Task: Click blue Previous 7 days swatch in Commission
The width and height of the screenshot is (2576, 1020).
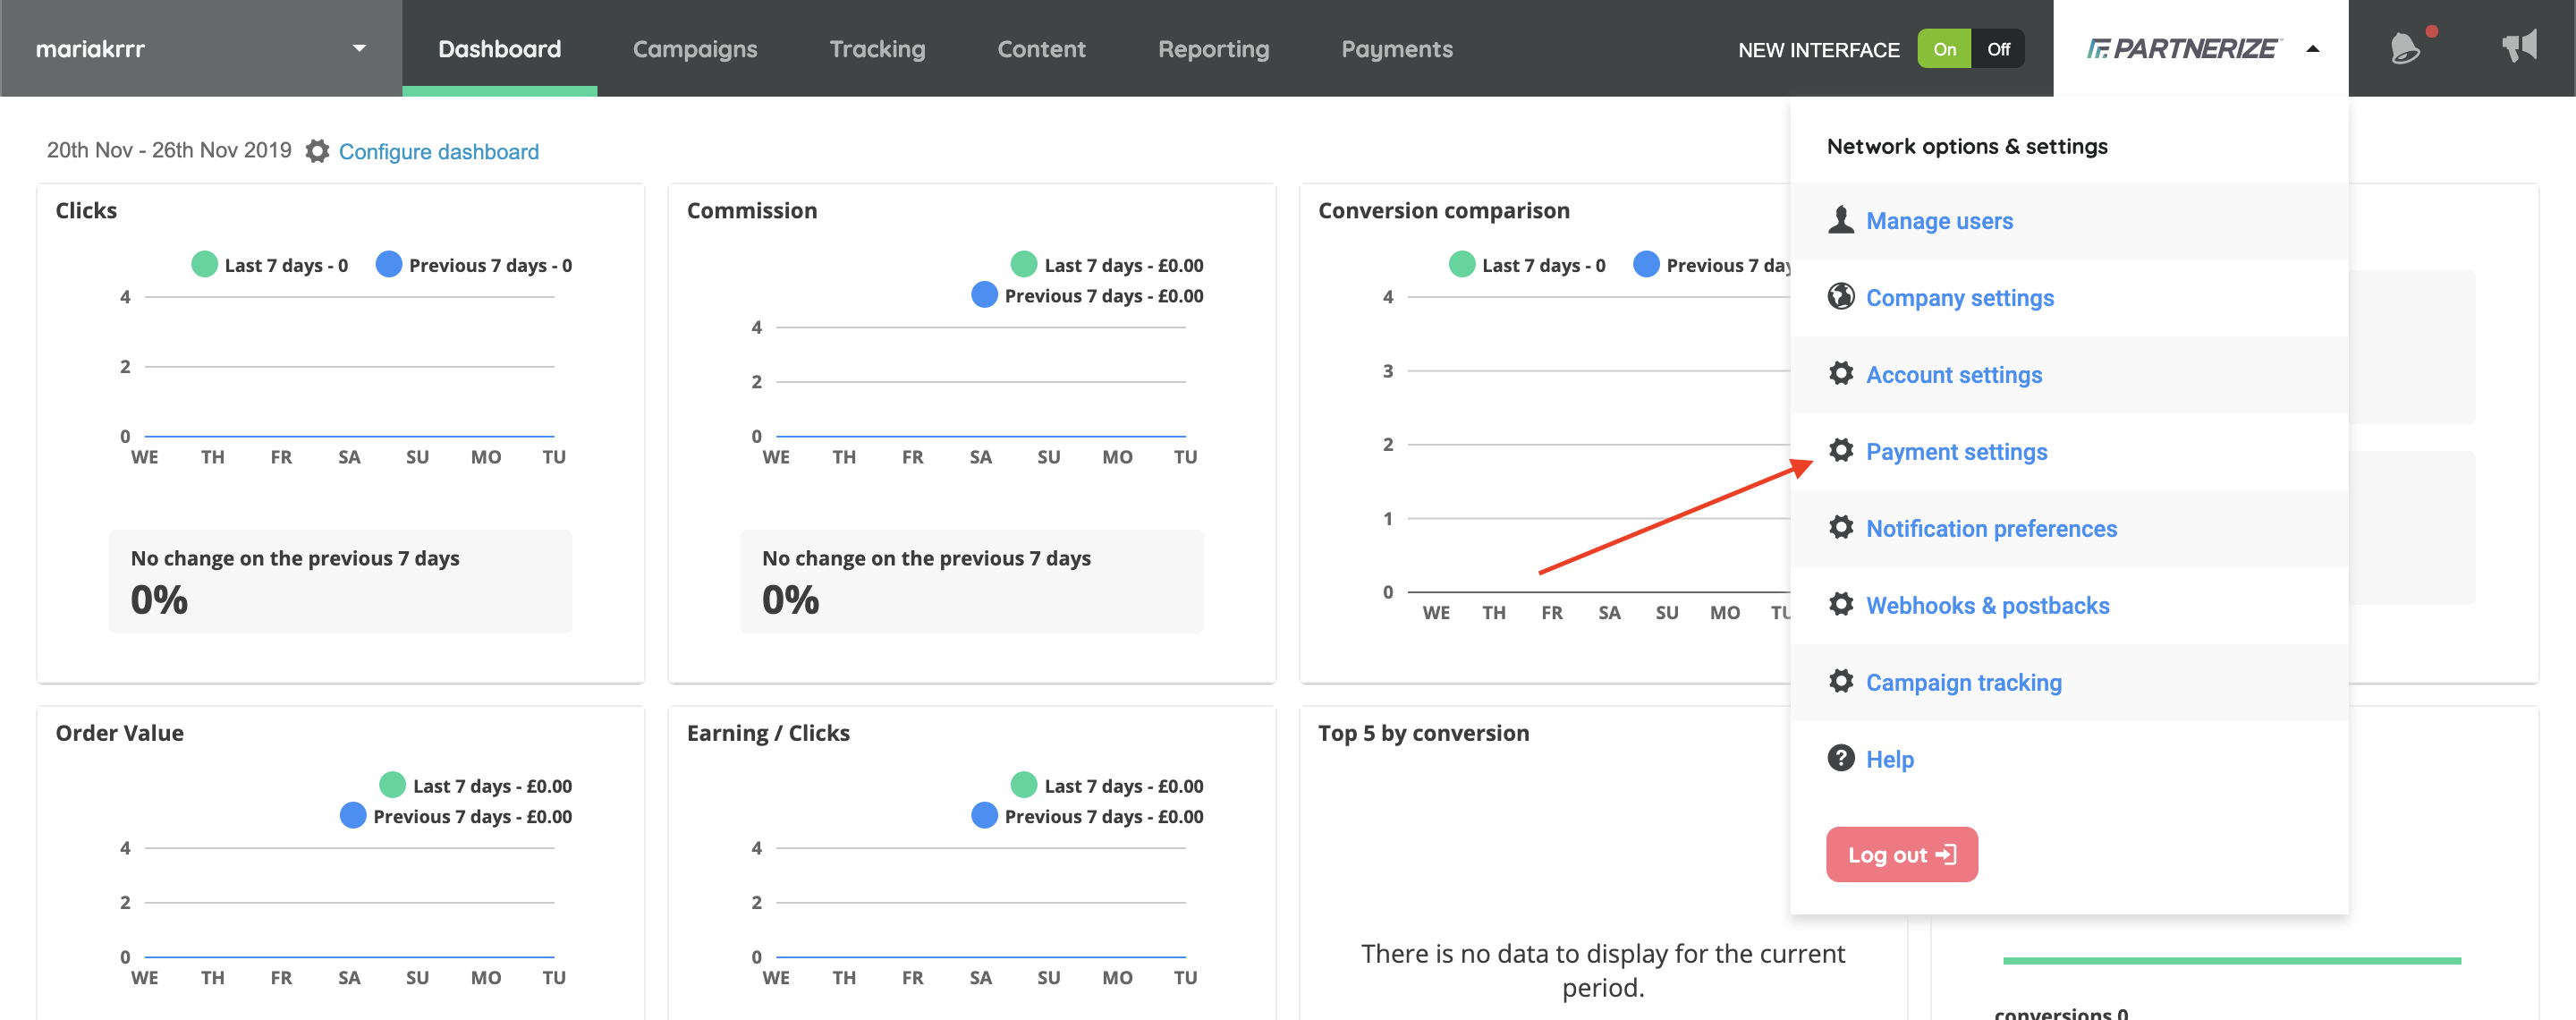Action: (x=984, y=295)
